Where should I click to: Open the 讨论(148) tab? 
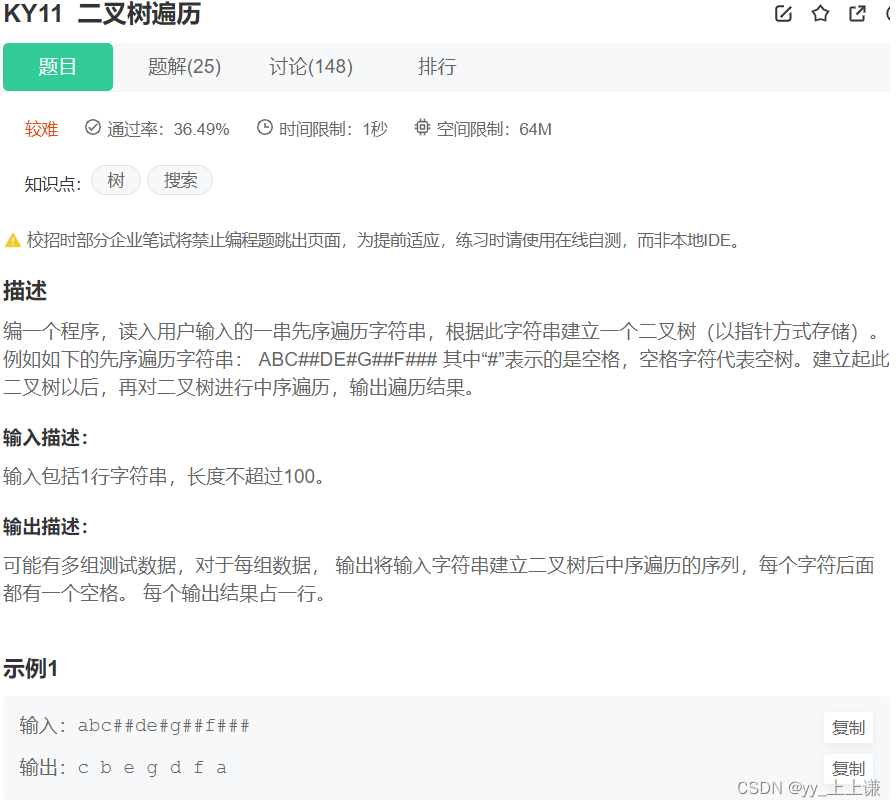point(311,66)
